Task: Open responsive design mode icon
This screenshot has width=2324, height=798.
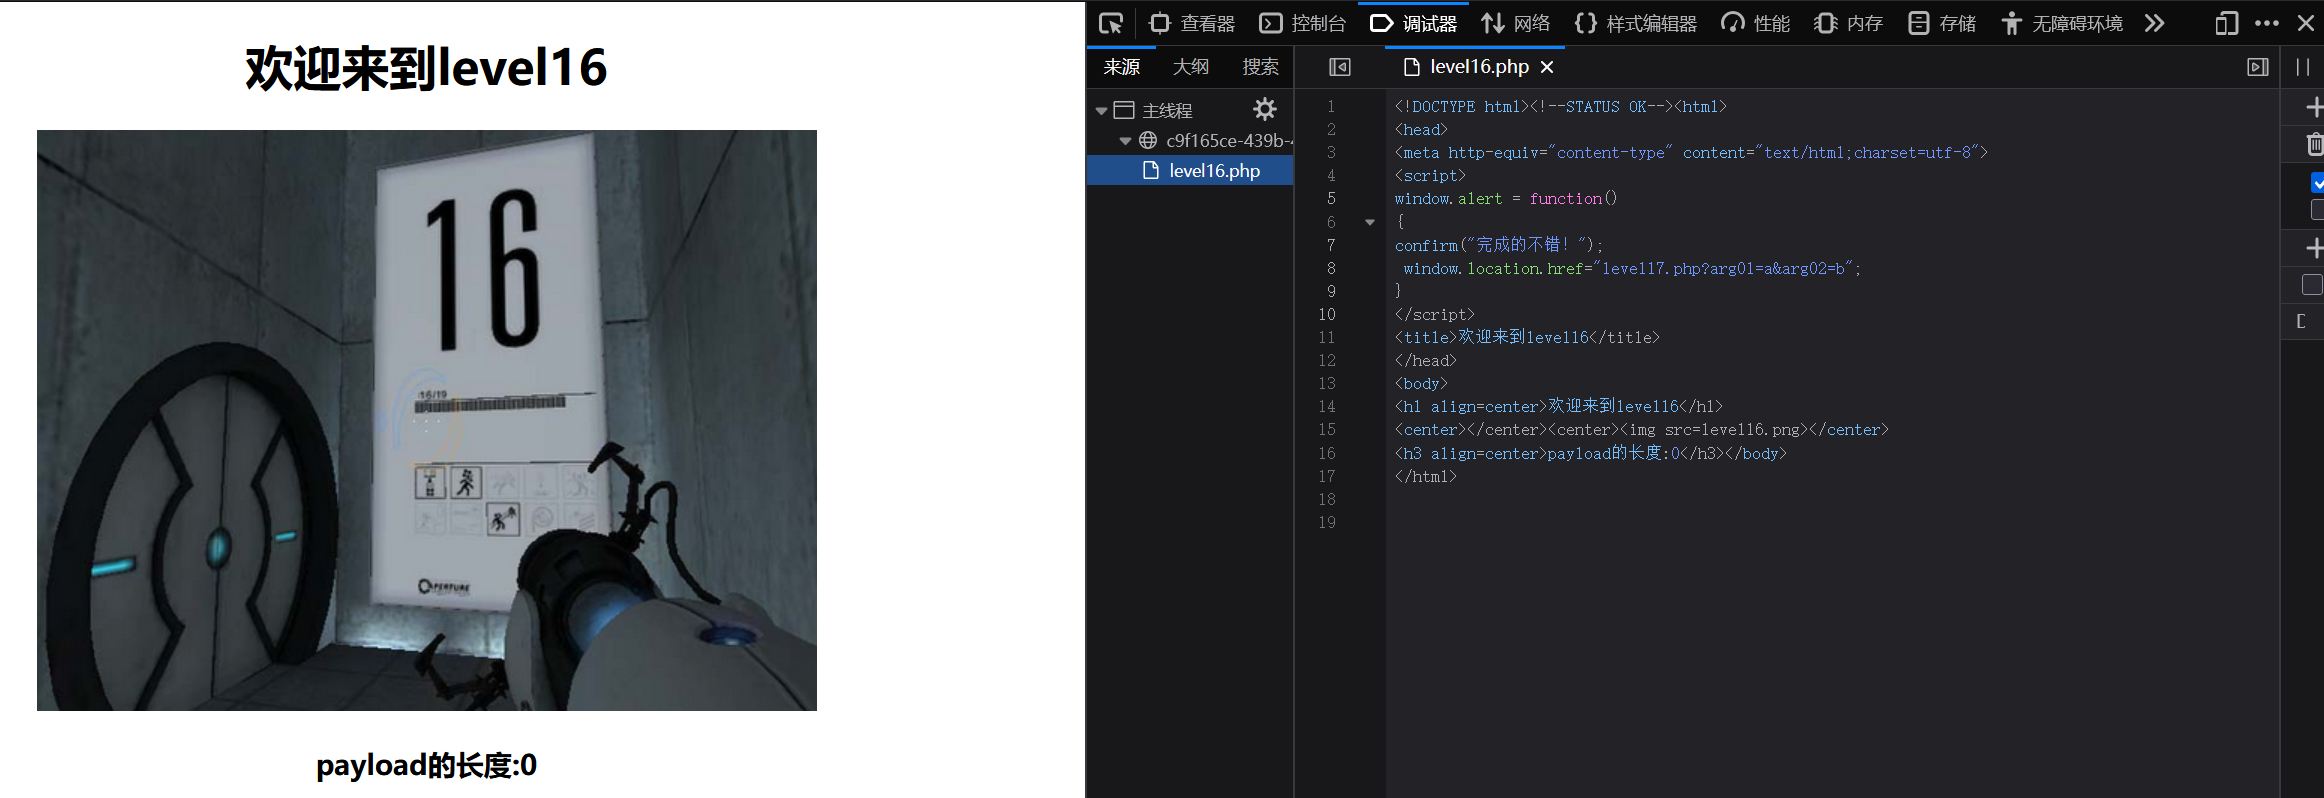Action: coord(2226,23)
